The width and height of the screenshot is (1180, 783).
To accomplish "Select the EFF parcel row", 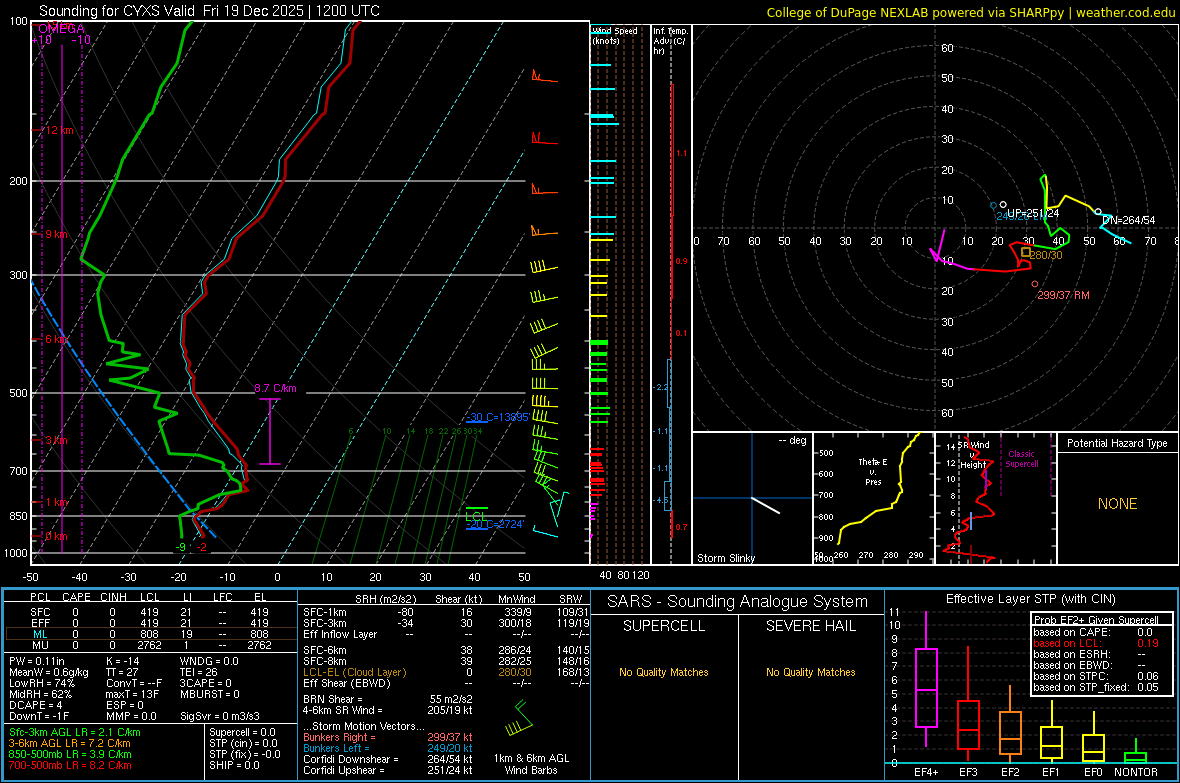I will 151,623.
